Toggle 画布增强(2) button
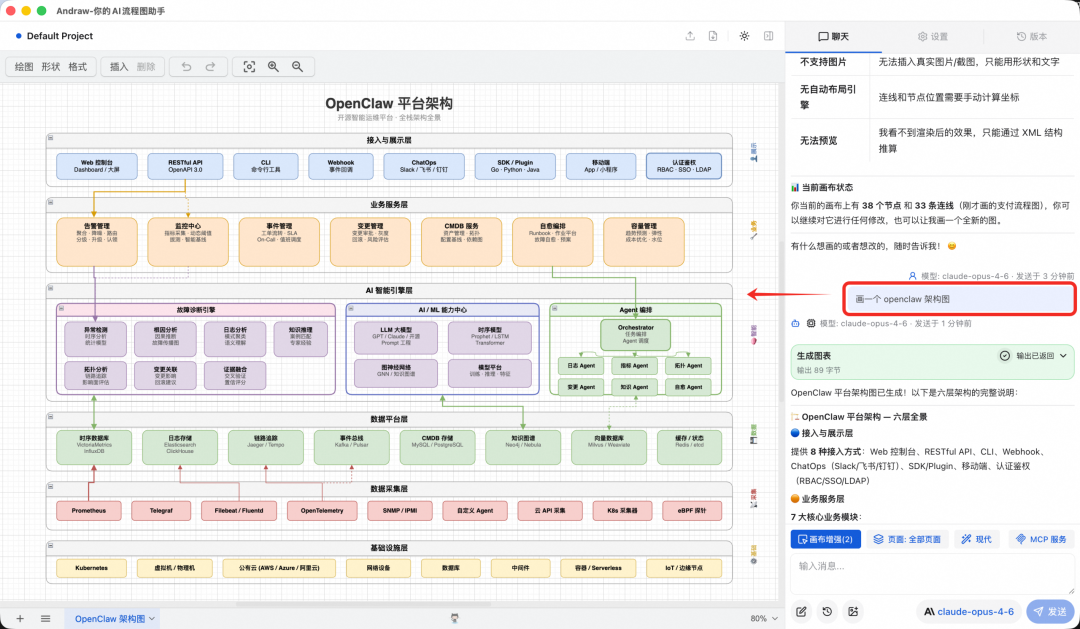1080x629 pixels. (825, 539)
